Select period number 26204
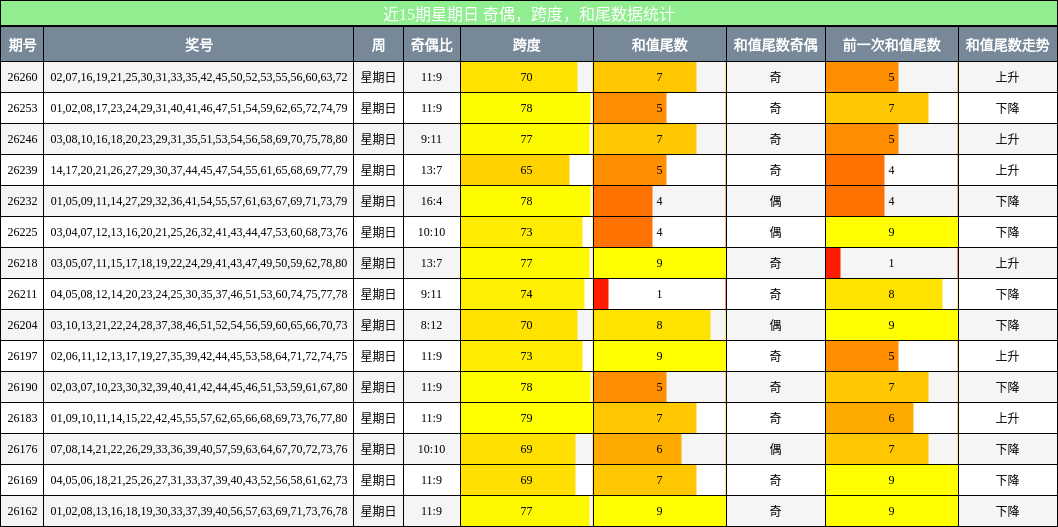The image size is (1058, 527). [x=22, y=325]
